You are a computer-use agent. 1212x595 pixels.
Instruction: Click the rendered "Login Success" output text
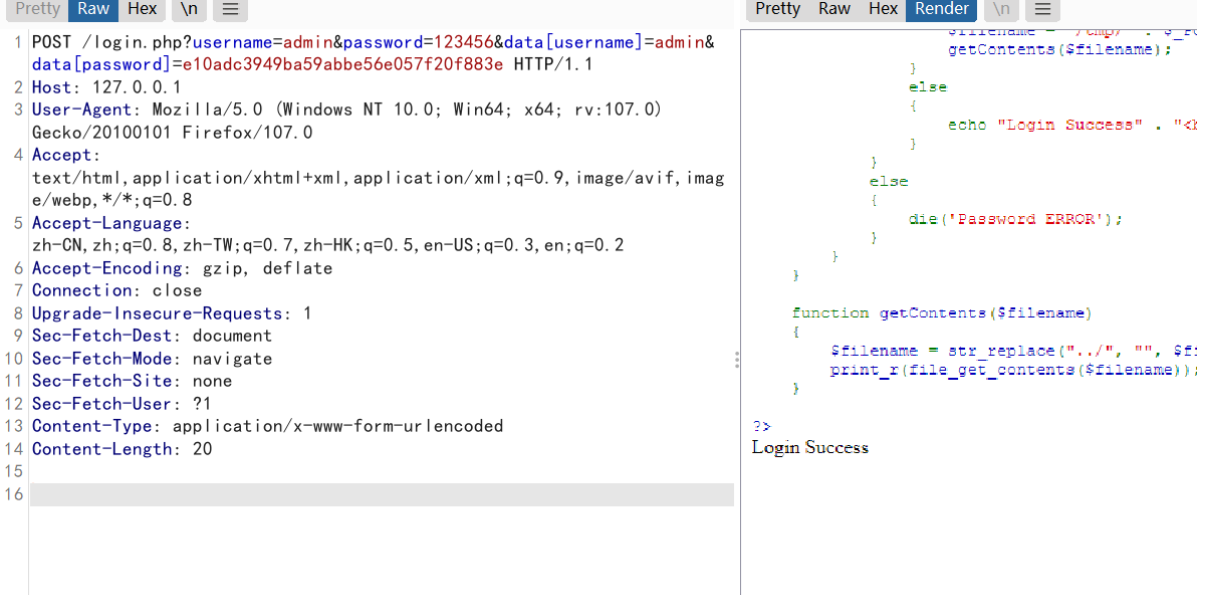(x=810, y=447)
